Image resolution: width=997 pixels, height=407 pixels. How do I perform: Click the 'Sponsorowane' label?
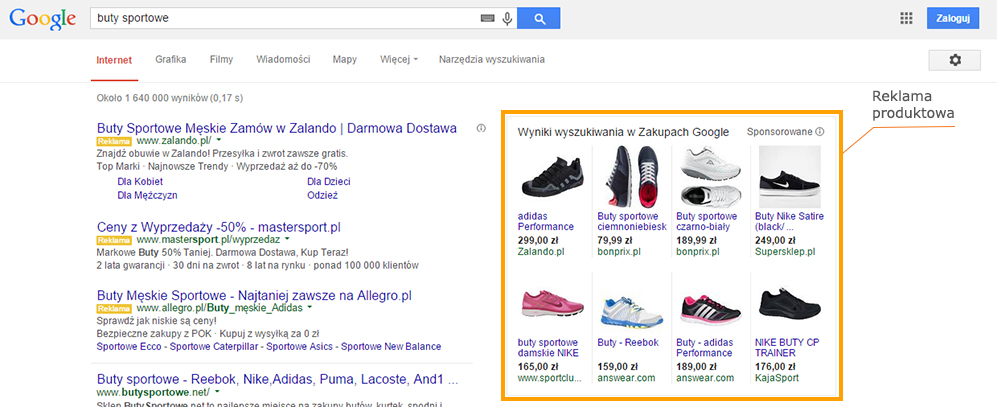pyautogui.click(x=780, y=132)
